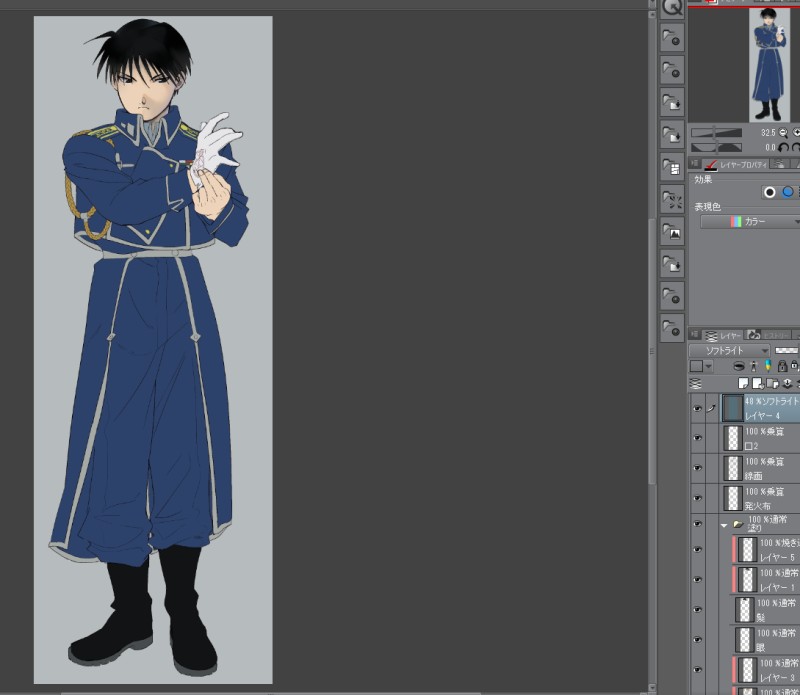Set as reference layer lighthouse icon
800x695 pixels.
coord(754,366)
